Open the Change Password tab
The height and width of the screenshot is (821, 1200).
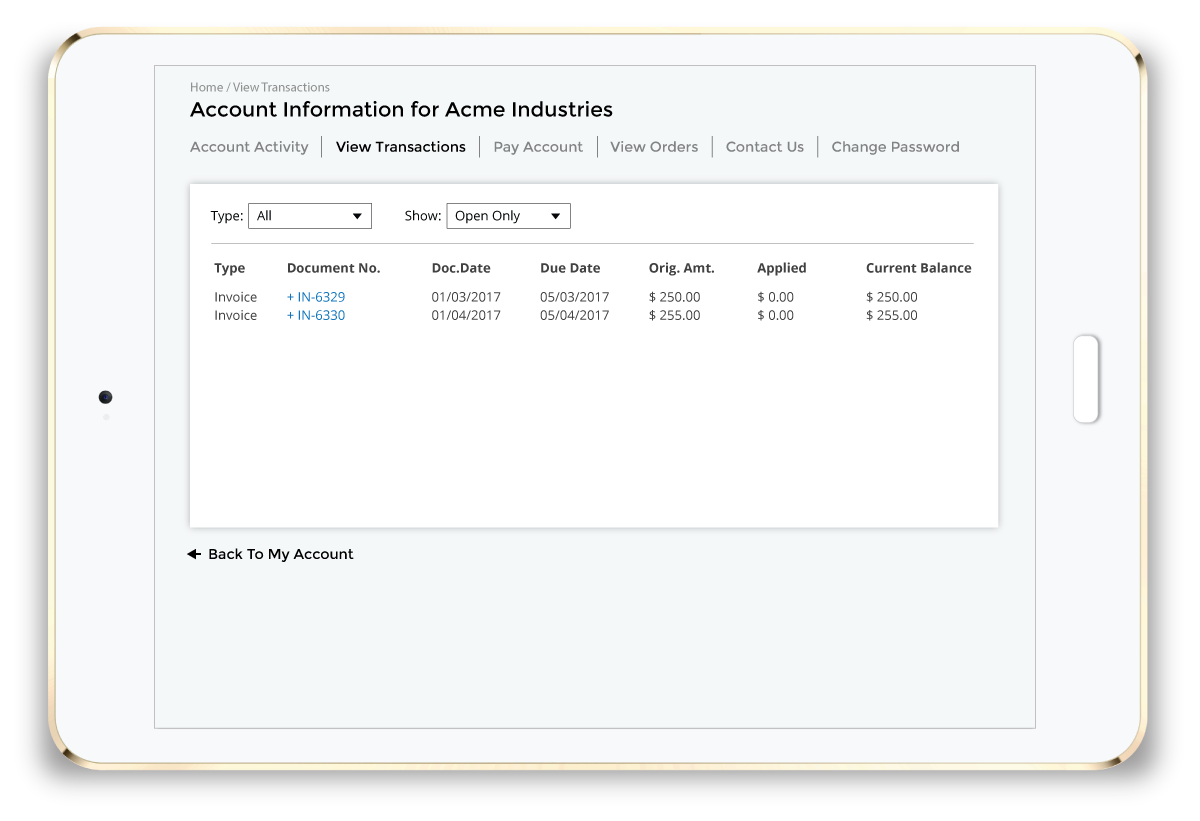[895, 147]
